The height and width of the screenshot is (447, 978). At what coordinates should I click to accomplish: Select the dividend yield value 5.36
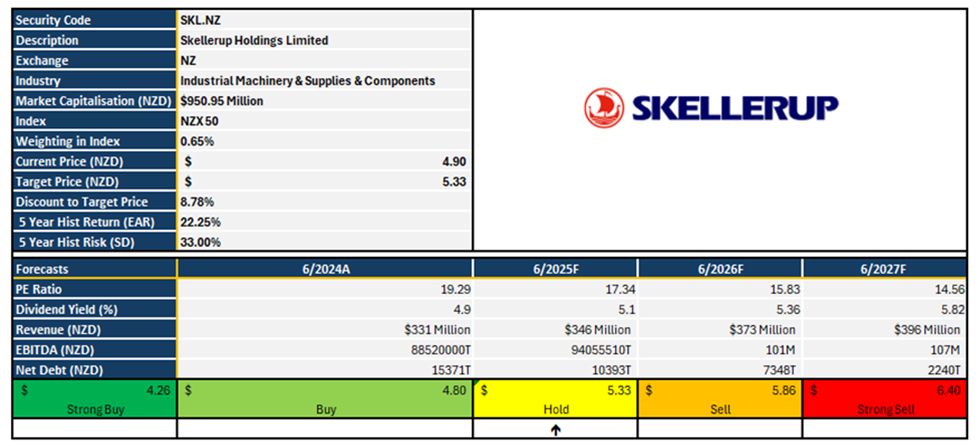(x=720, y=309)
